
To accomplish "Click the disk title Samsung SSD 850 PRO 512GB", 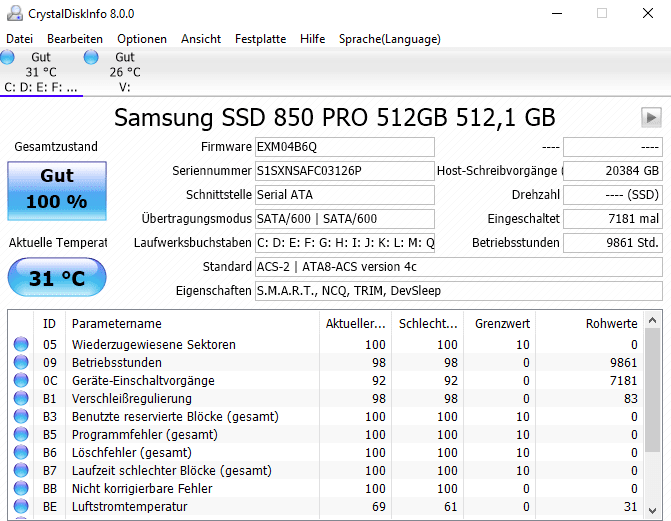I will click(335, 117).
